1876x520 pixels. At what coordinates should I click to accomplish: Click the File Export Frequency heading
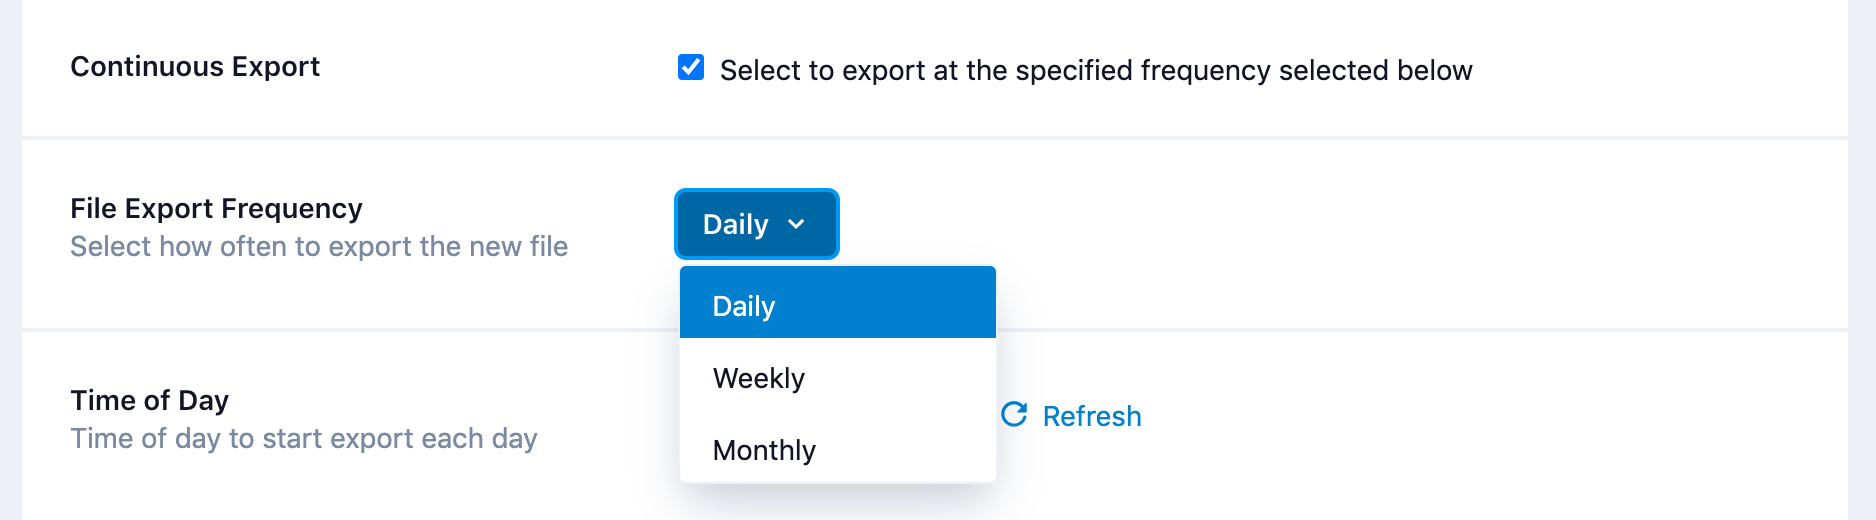[216, 208]
